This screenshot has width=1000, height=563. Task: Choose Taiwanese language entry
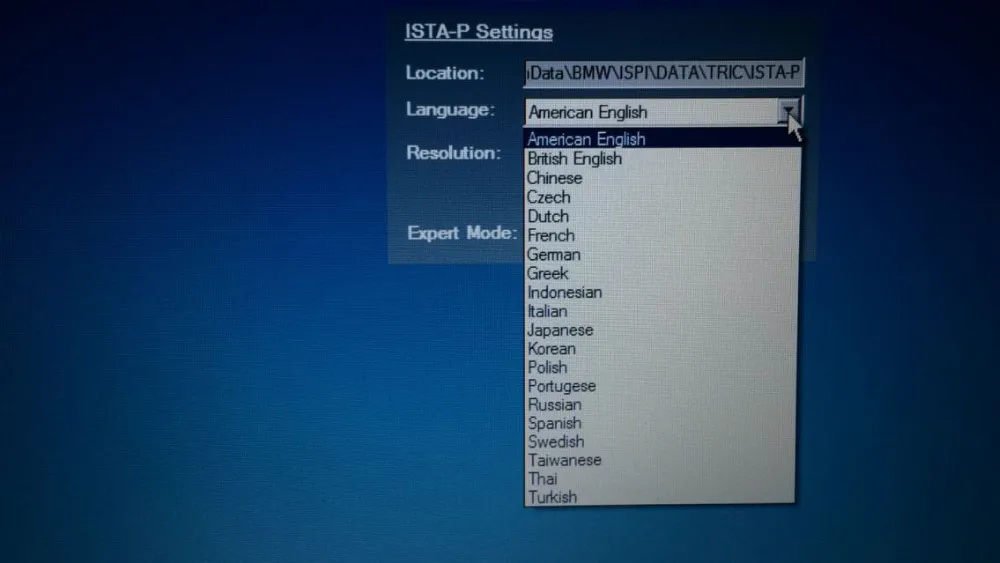661,460
